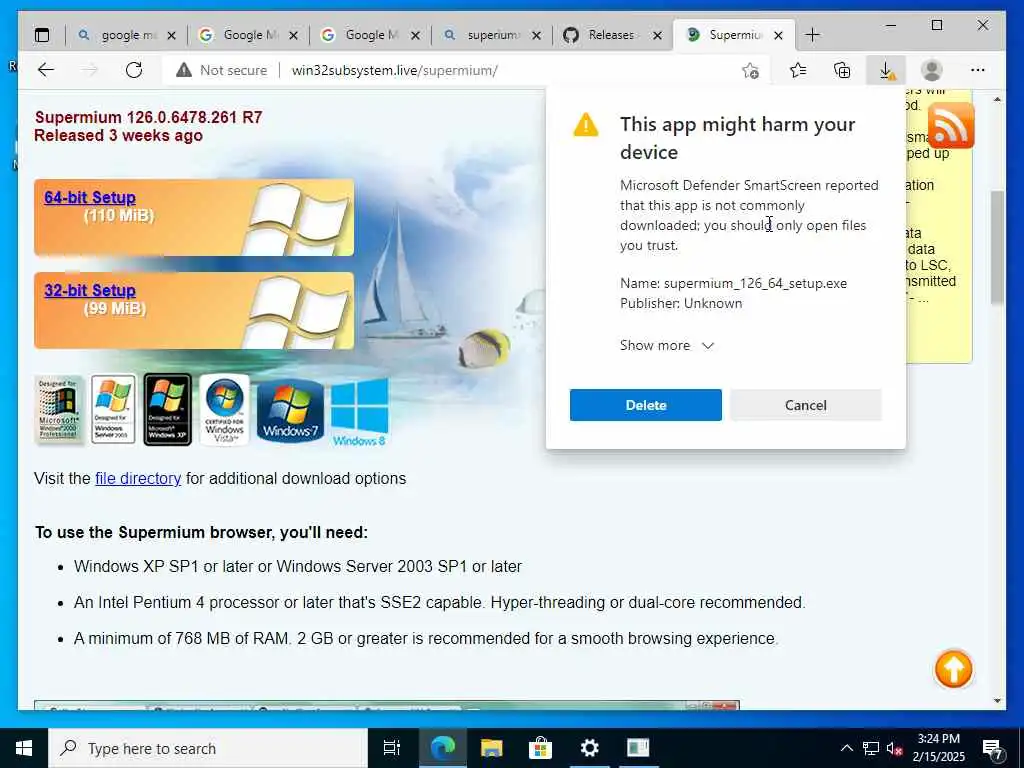Click the orange scroll-to-top arrow button

953,669
